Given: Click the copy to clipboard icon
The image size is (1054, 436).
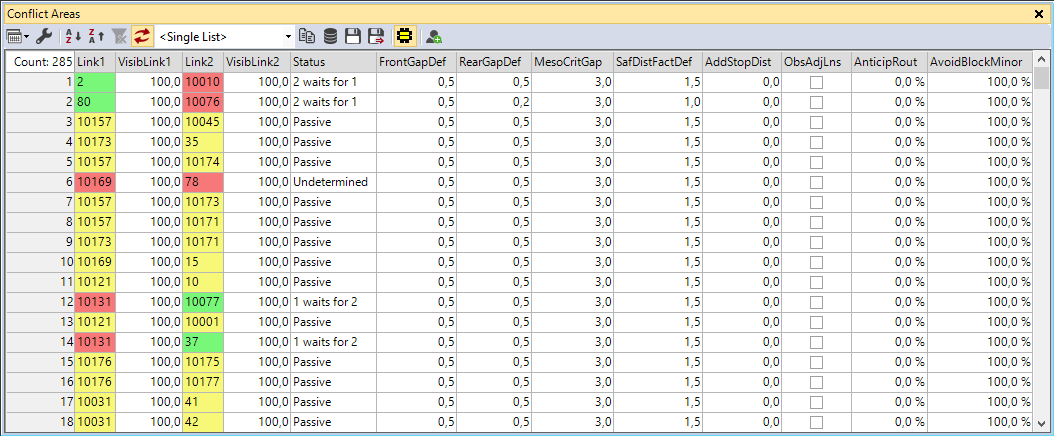Looking at the screenshot, I should (x=309, y=36).
